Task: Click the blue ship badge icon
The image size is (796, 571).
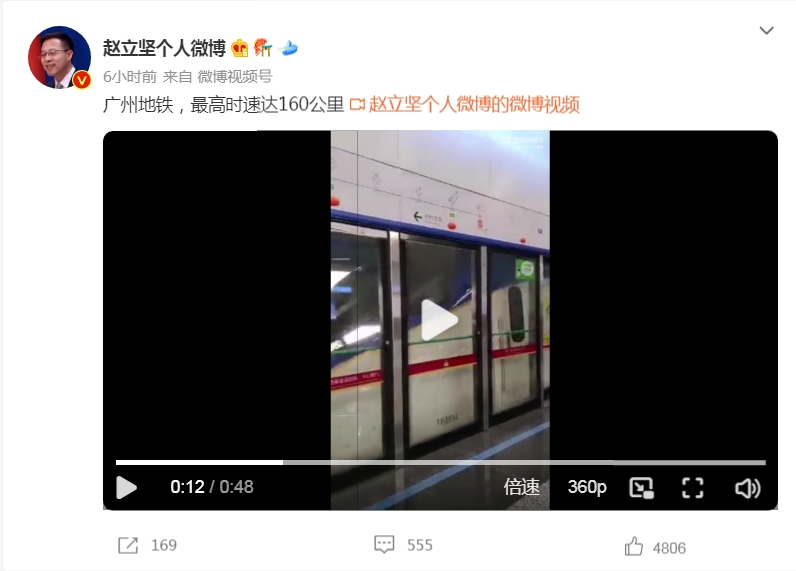Action: coord(288,48)
